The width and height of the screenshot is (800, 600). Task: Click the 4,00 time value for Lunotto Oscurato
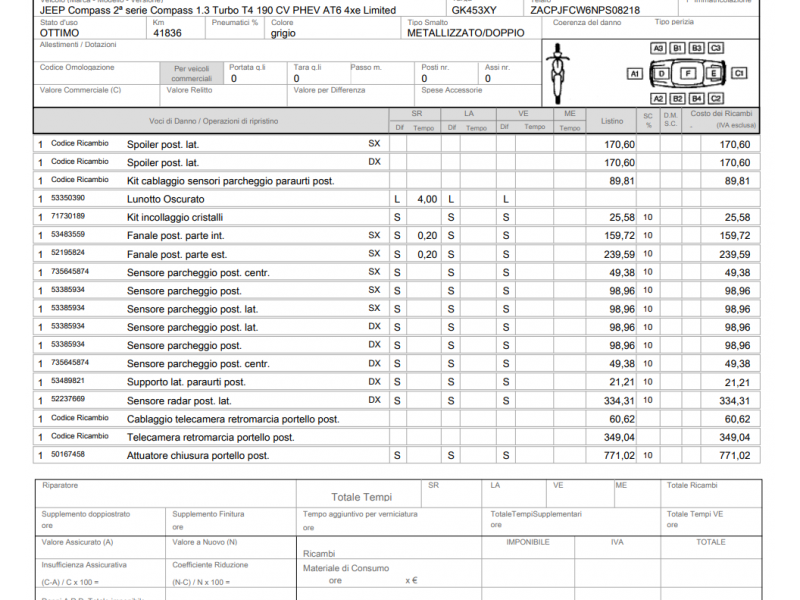tap(427, 199)
